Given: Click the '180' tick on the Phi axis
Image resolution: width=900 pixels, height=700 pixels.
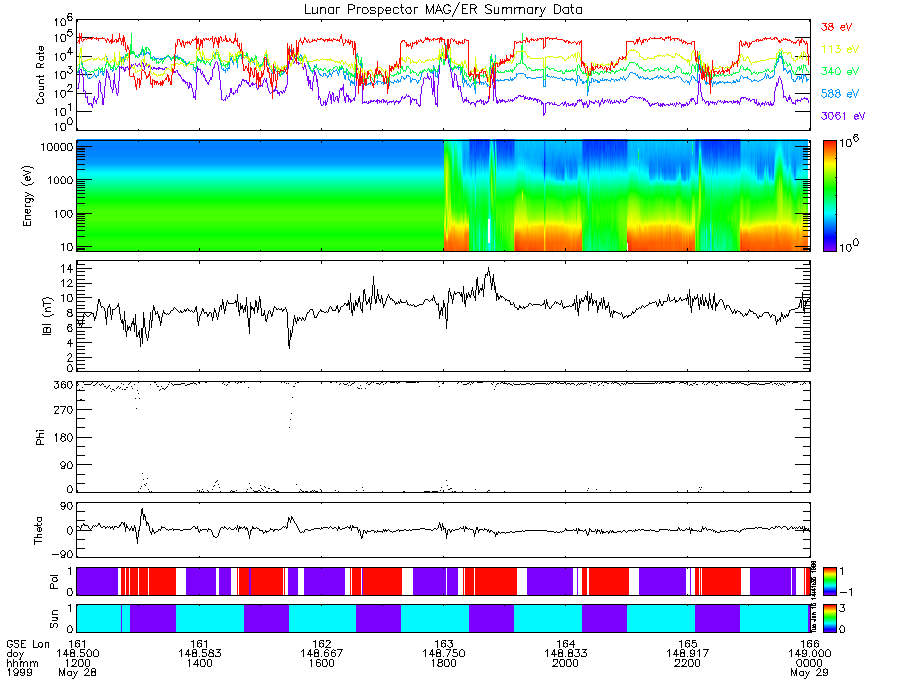Looking at the screenshot, I should pyautogui.click(x=63, y=438).
